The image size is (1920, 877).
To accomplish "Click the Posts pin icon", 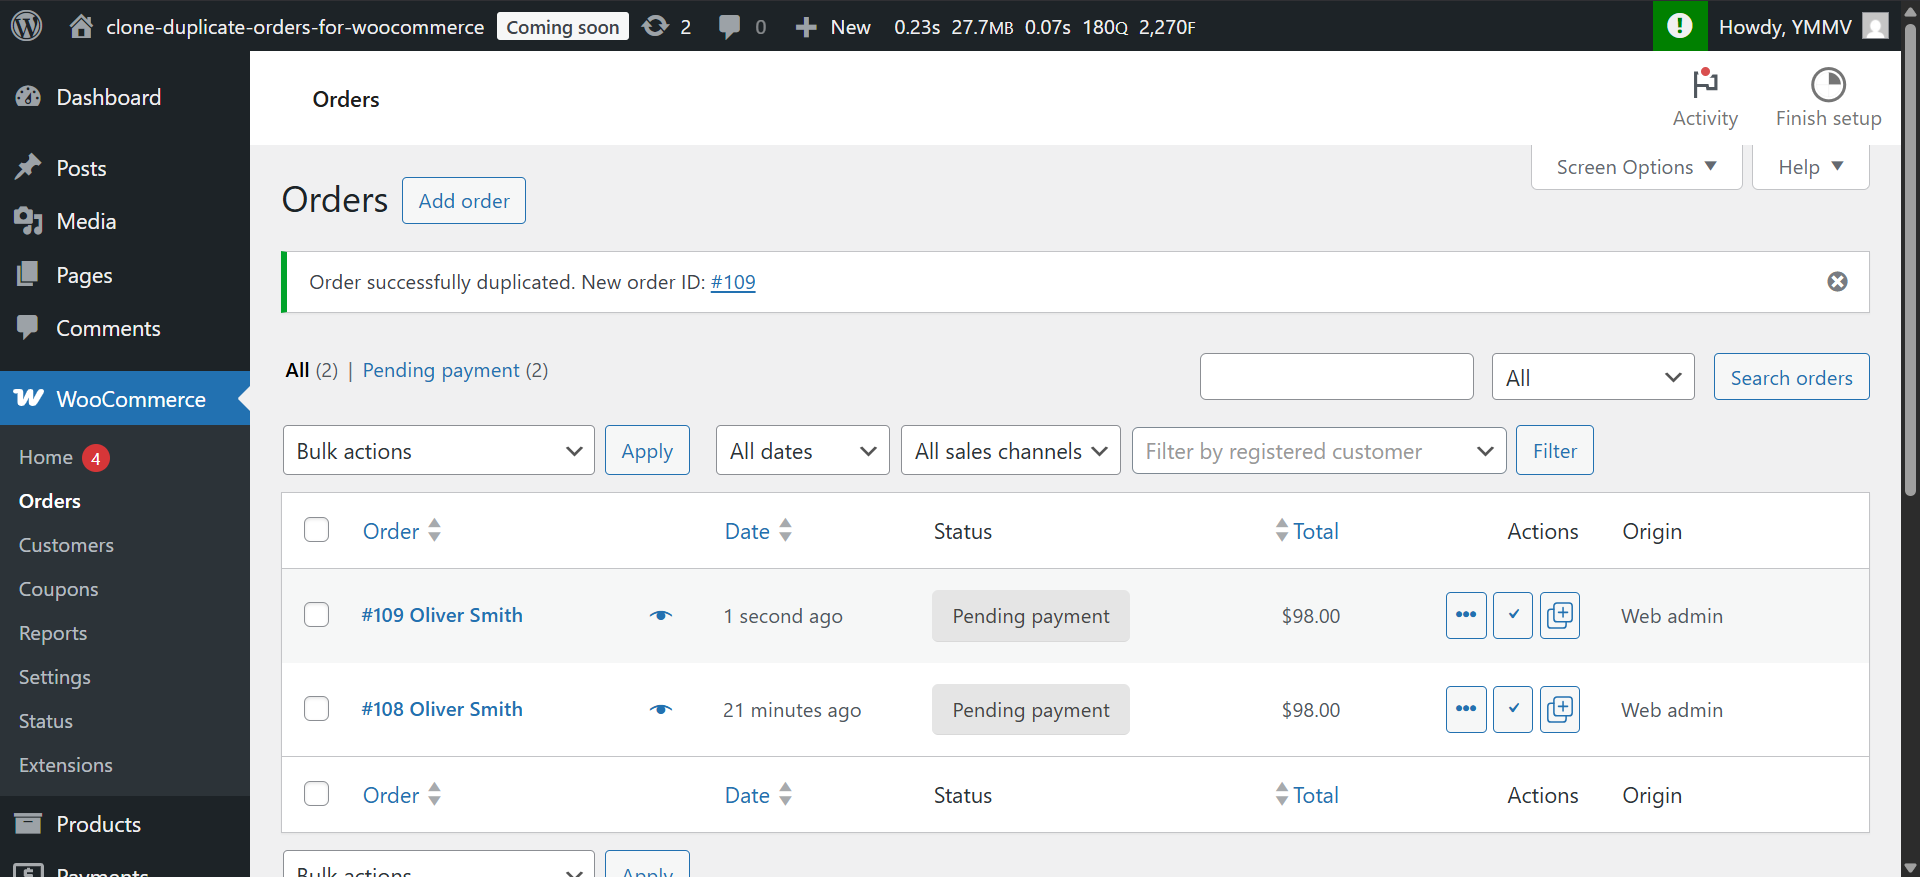I will click(28, 167).
